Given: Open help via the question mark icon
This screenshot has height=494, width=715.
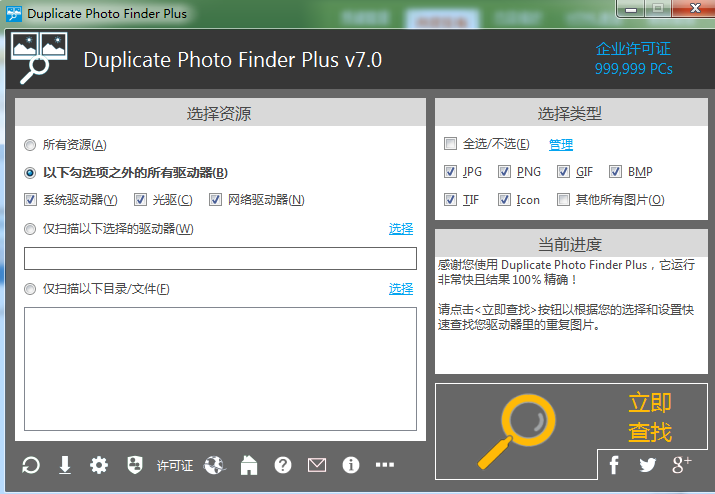Looking at the screenshot, I should click(283, 465).
